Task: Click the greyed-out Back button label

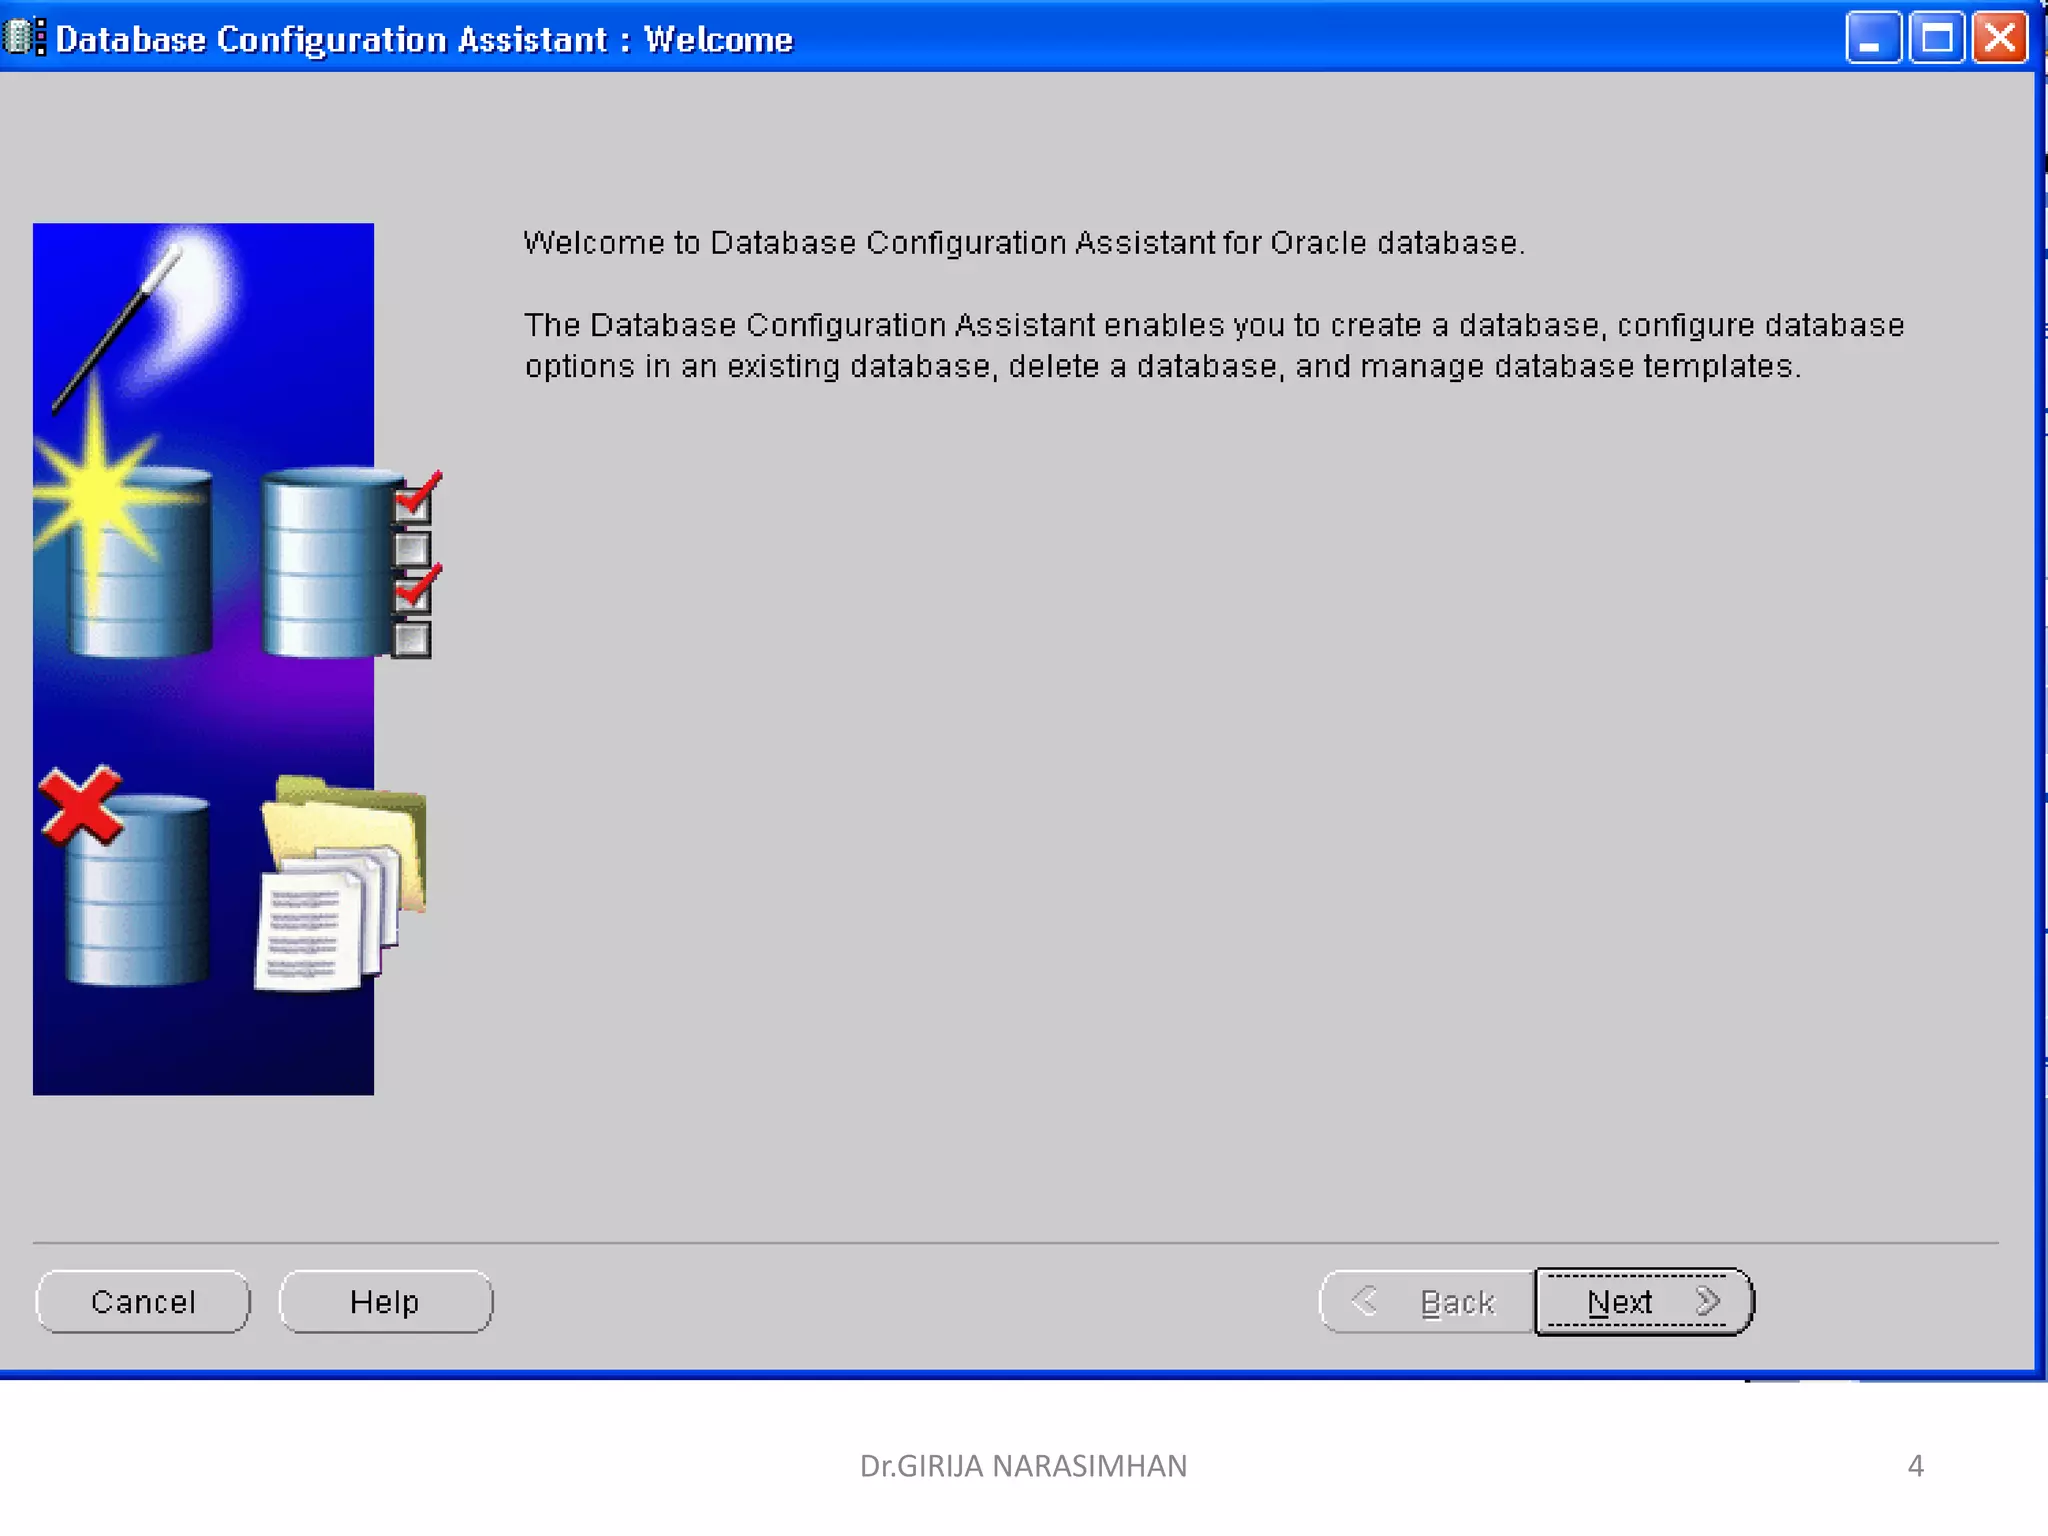Action: click(x=1457, y=1302)
